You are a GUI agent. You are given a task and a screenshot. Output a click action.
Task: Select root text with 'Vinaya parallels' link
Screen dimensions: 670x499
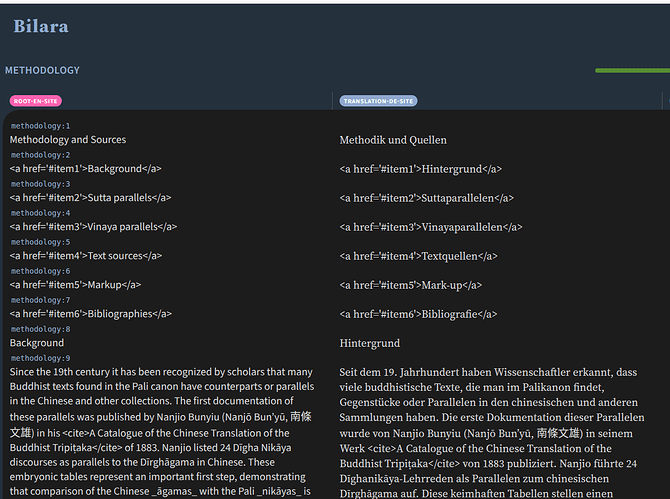[93, 227]
